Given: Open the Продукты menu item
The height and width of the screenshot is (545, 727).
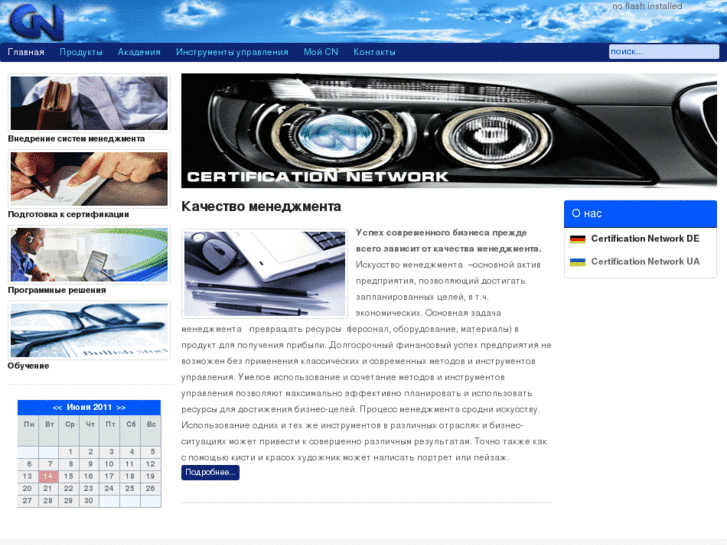Looking at the screenshot, I should point(81,52).
